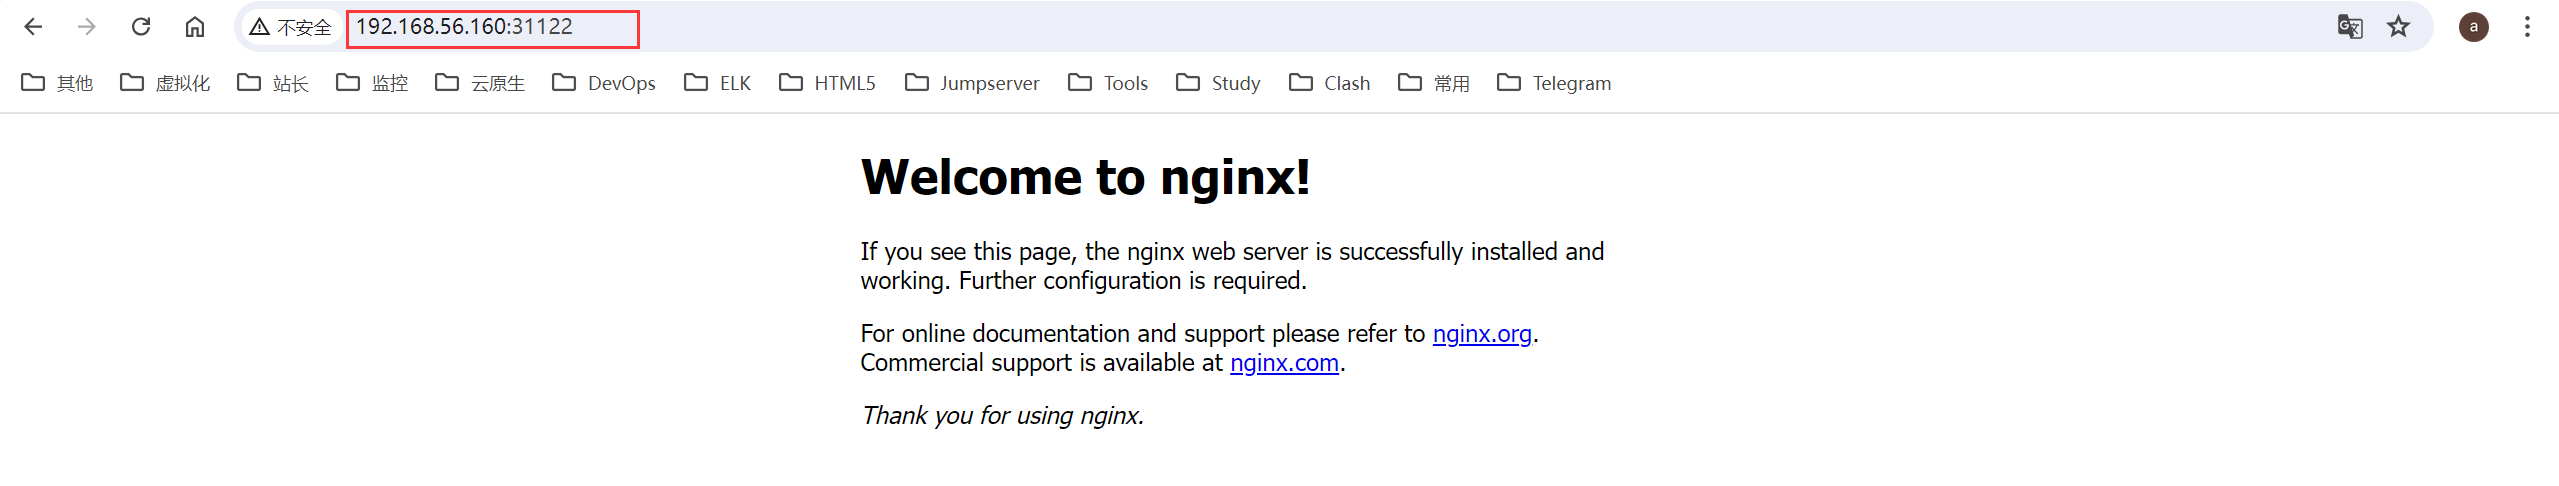The image size is (2559, 486).
Task: Expand the Jumpserver bookmarks folder
Action: (972, 83)
